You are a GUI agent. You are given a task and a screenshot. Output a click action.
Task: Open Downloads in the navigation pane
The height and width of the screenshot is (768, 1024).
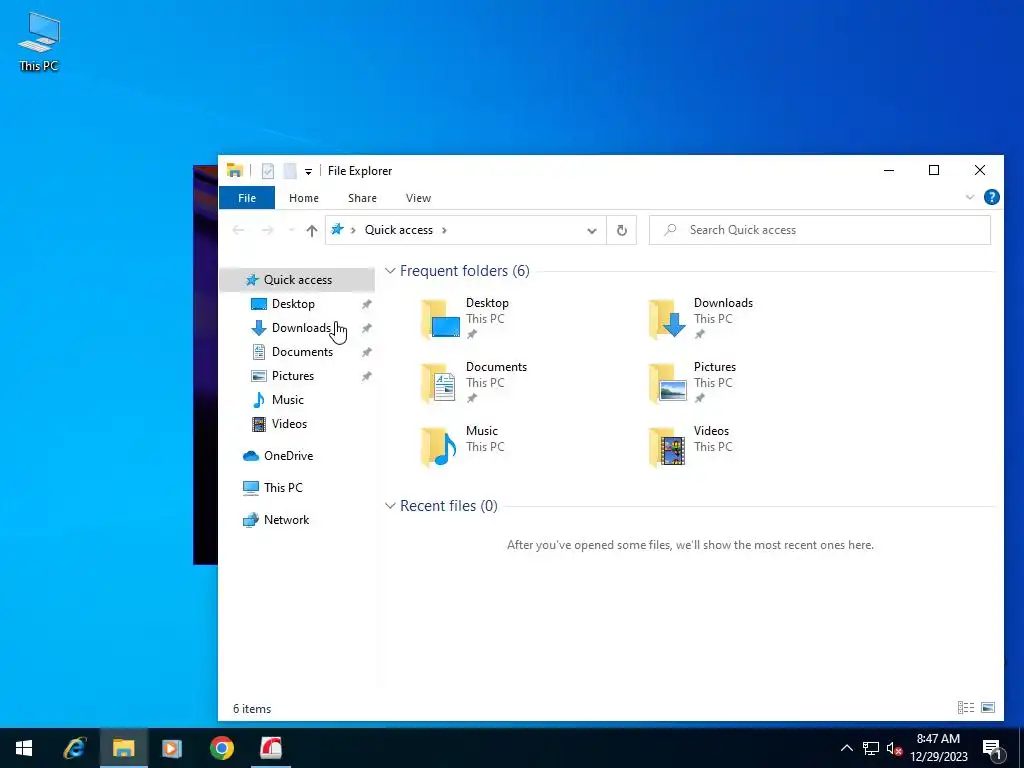tap(300, 328)
